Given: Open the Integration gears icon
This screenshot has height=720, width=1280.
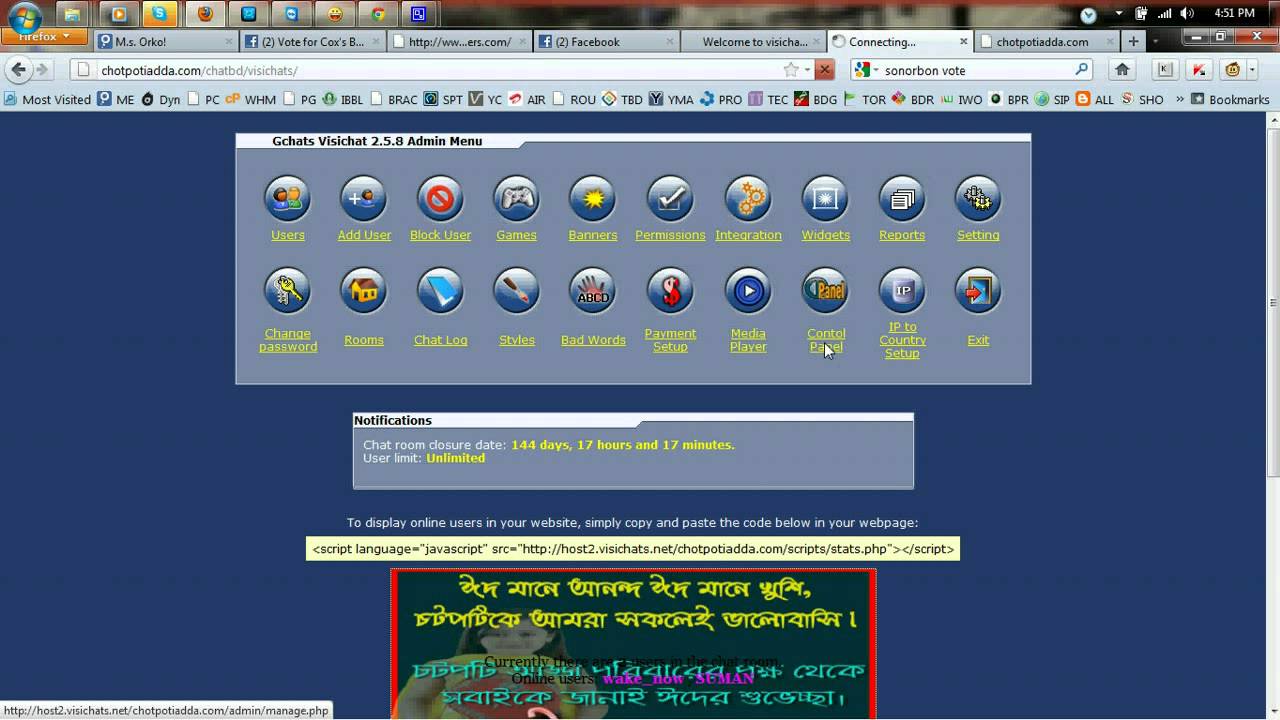Looking at the screenshot, I should point(748,198).
